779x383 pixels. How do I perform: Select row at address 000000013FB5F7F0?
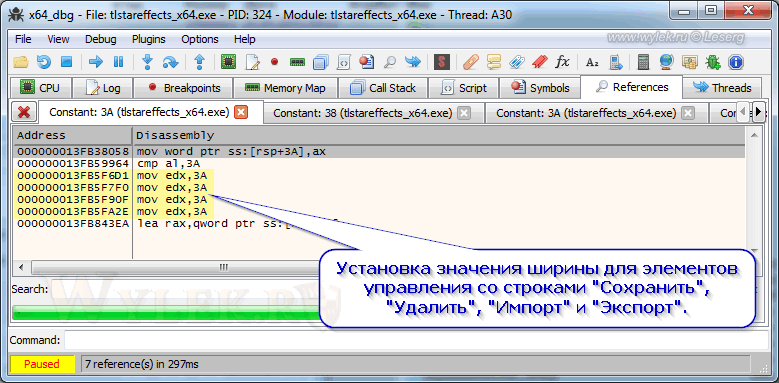[x=380, y=187]
